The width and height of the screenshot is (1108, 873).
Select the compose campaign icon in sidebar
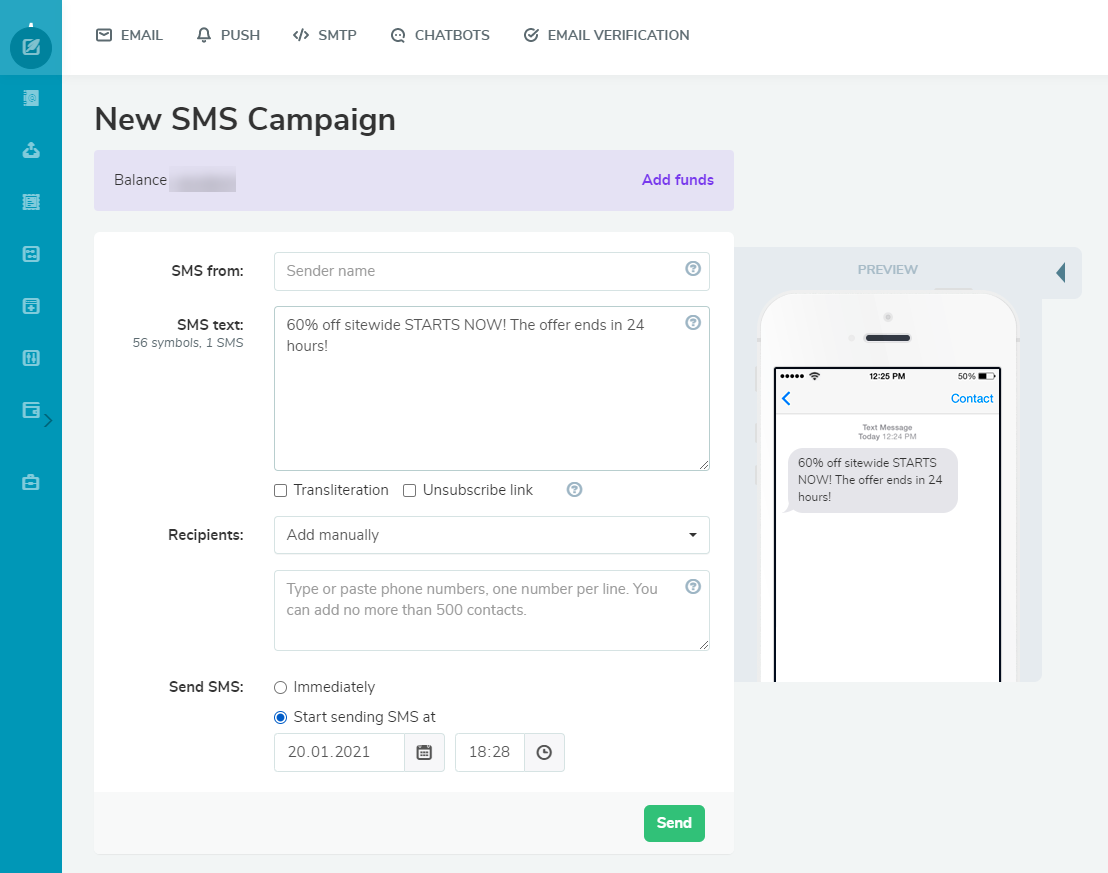point(31,48)
